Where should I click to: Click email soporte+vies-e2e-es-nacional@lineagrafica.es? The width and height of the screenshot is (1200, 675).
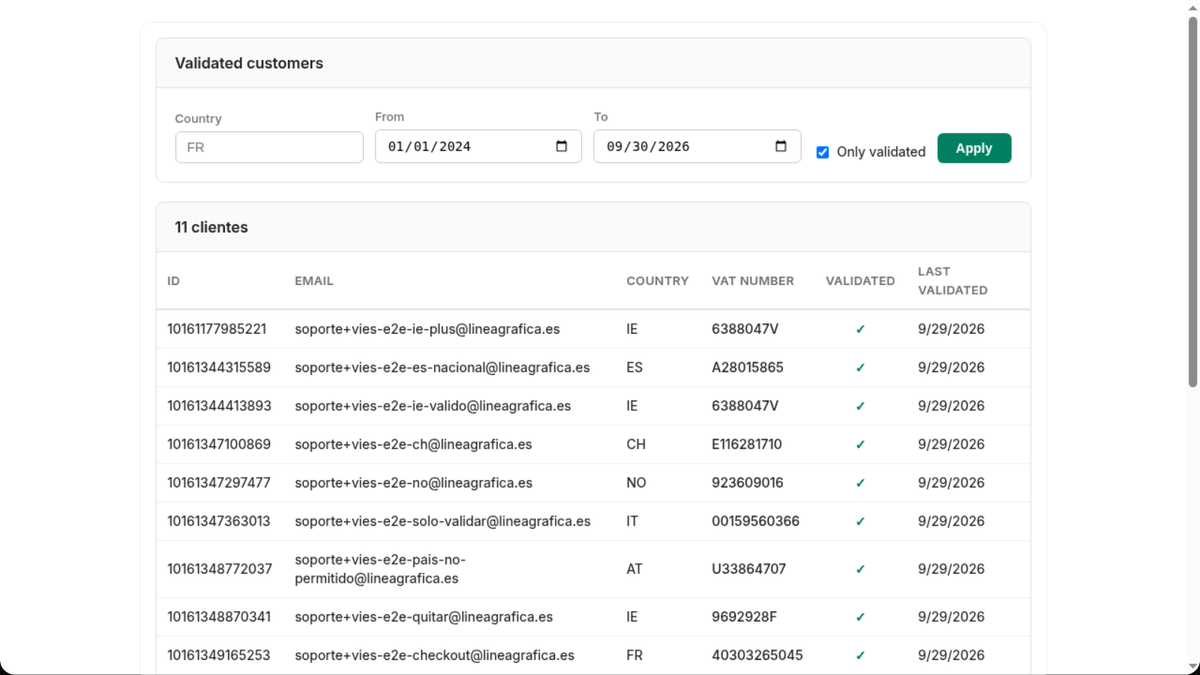(442, 367)
